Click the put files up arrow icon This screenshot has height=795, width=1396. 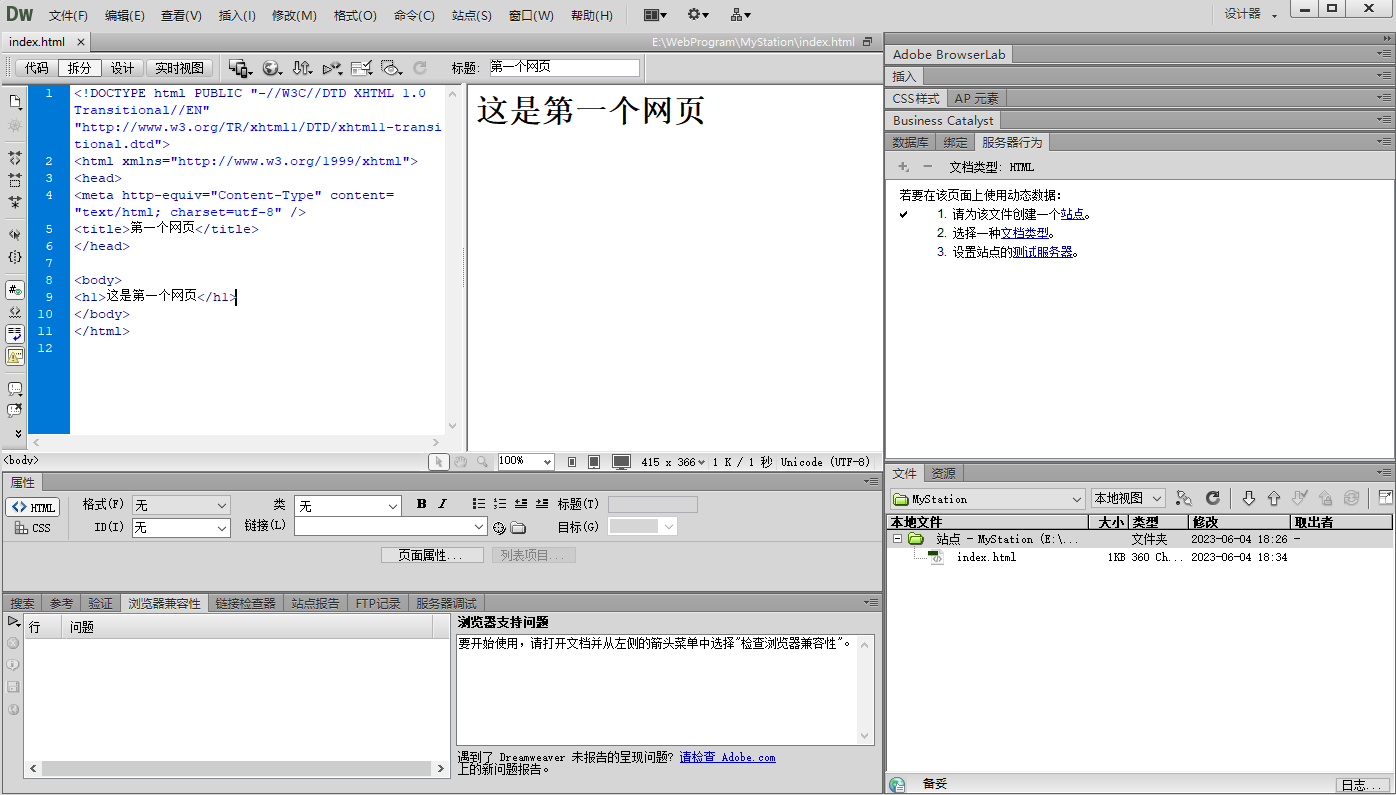coord(1273,498)
